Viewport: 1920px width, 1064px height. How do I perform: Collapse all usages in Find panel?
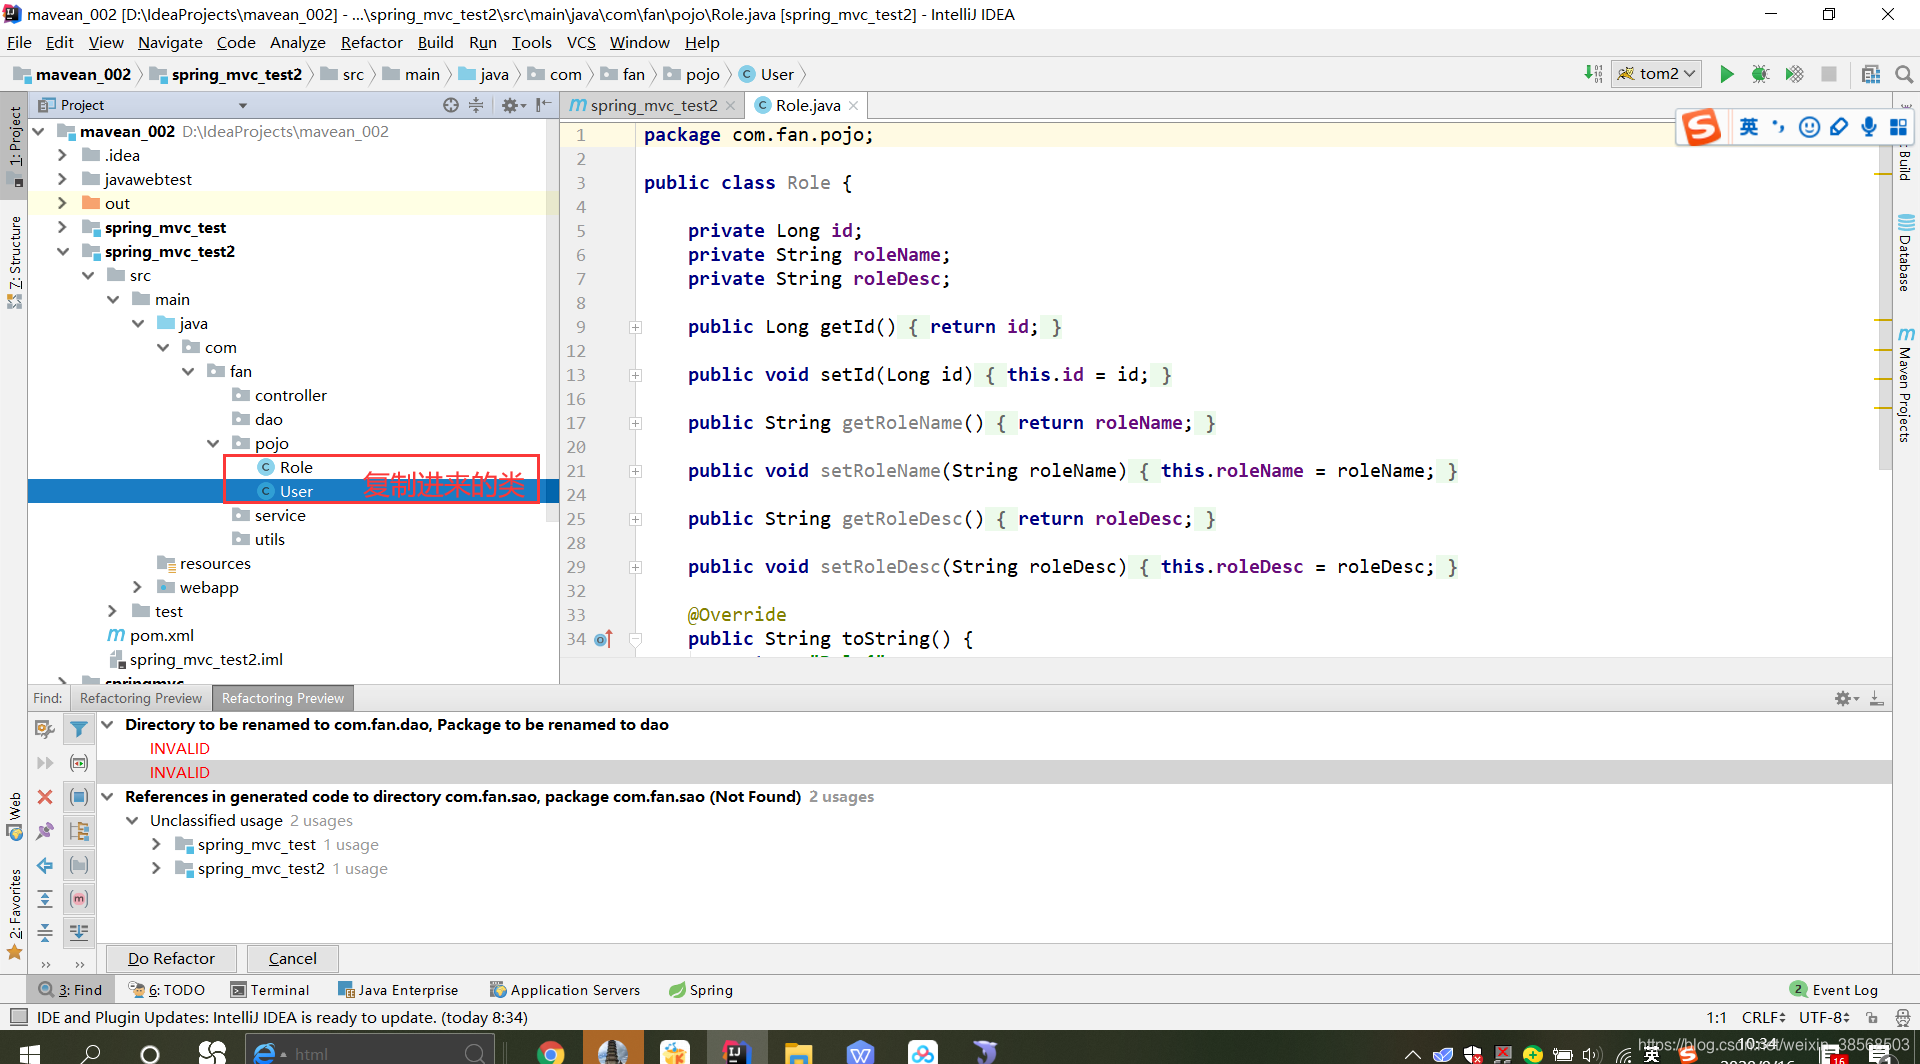(45, 933)
